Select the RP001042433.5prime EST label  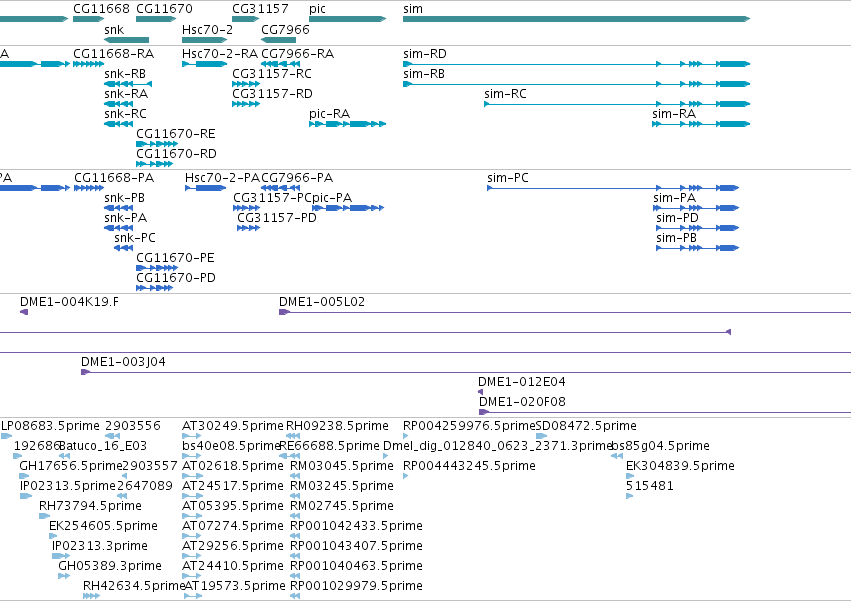[x=357, y=527]
